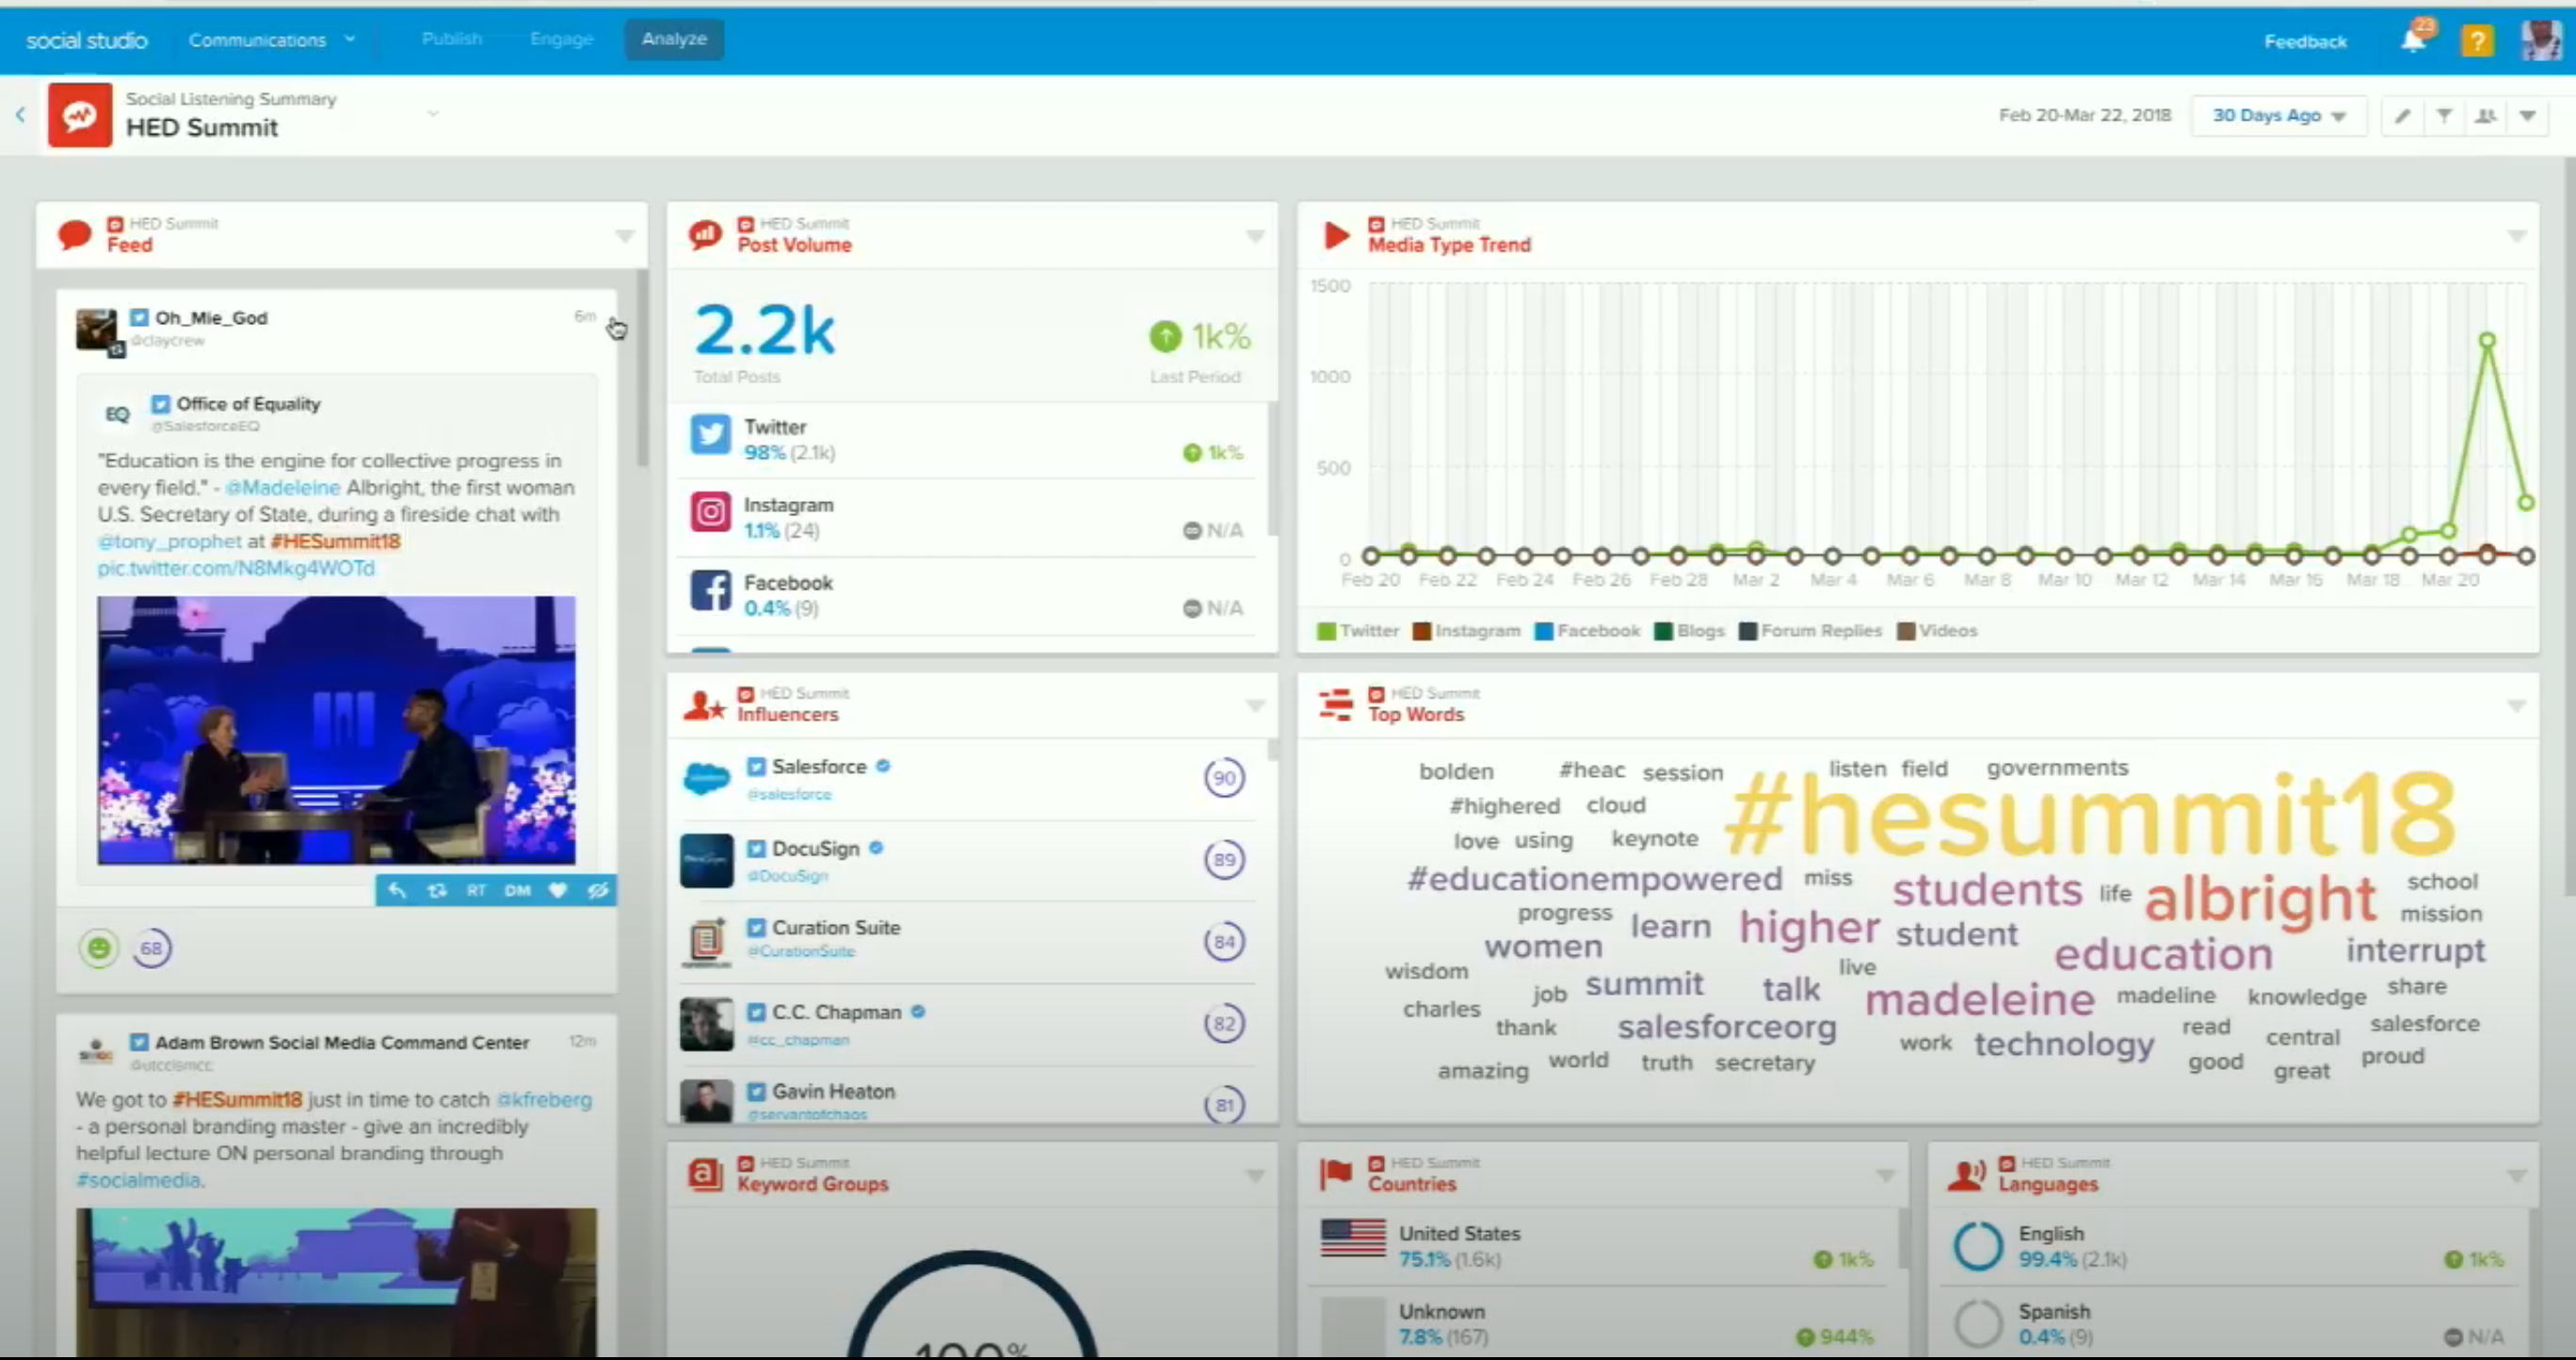Click the Engage navigation icon
Image resolution: width=2576 pixels, height=1360 pixels.
[x=560, y=40]
